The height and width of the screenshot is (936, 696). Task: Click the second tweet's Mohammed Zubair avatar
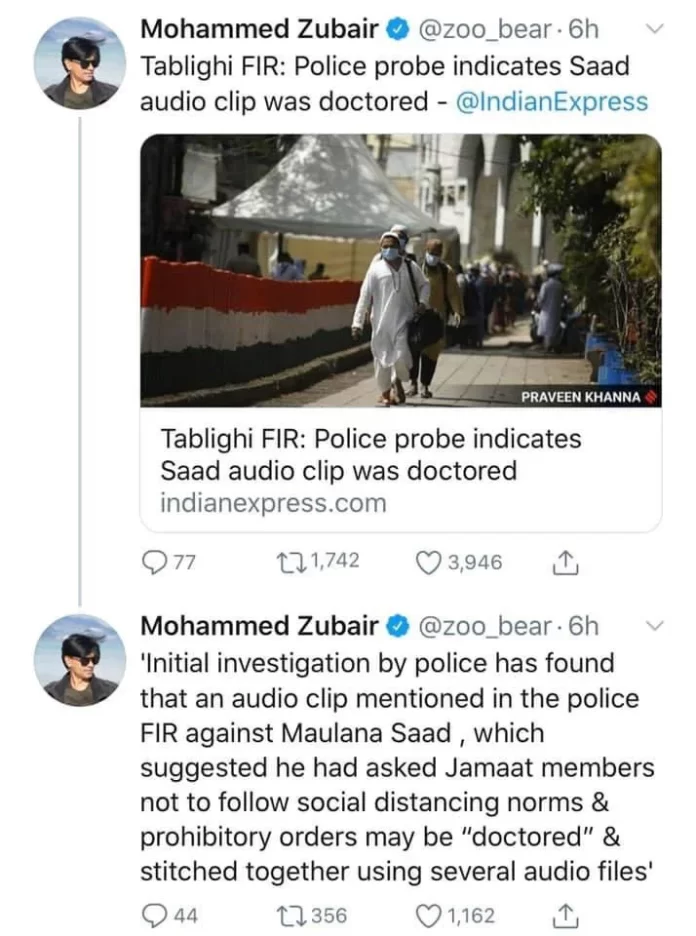(x=80, y=659)
